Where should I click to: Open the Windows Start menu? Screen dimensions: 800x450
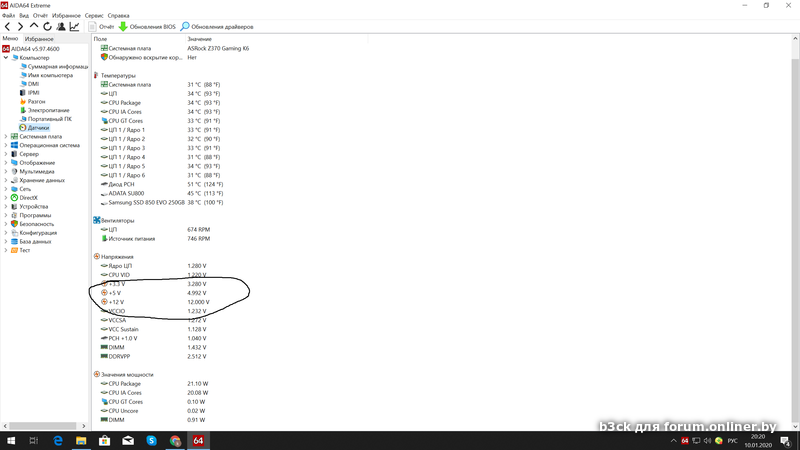click(10, 441)
